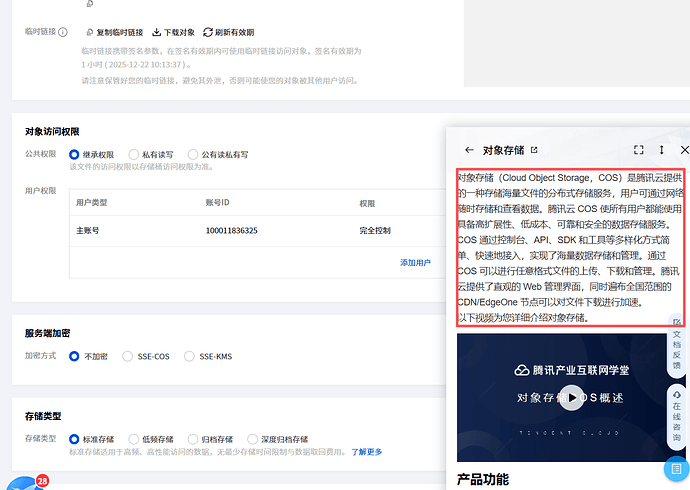Select 继承权限 public permission
Screen dimensions: 690x490
tap(74, 154)
